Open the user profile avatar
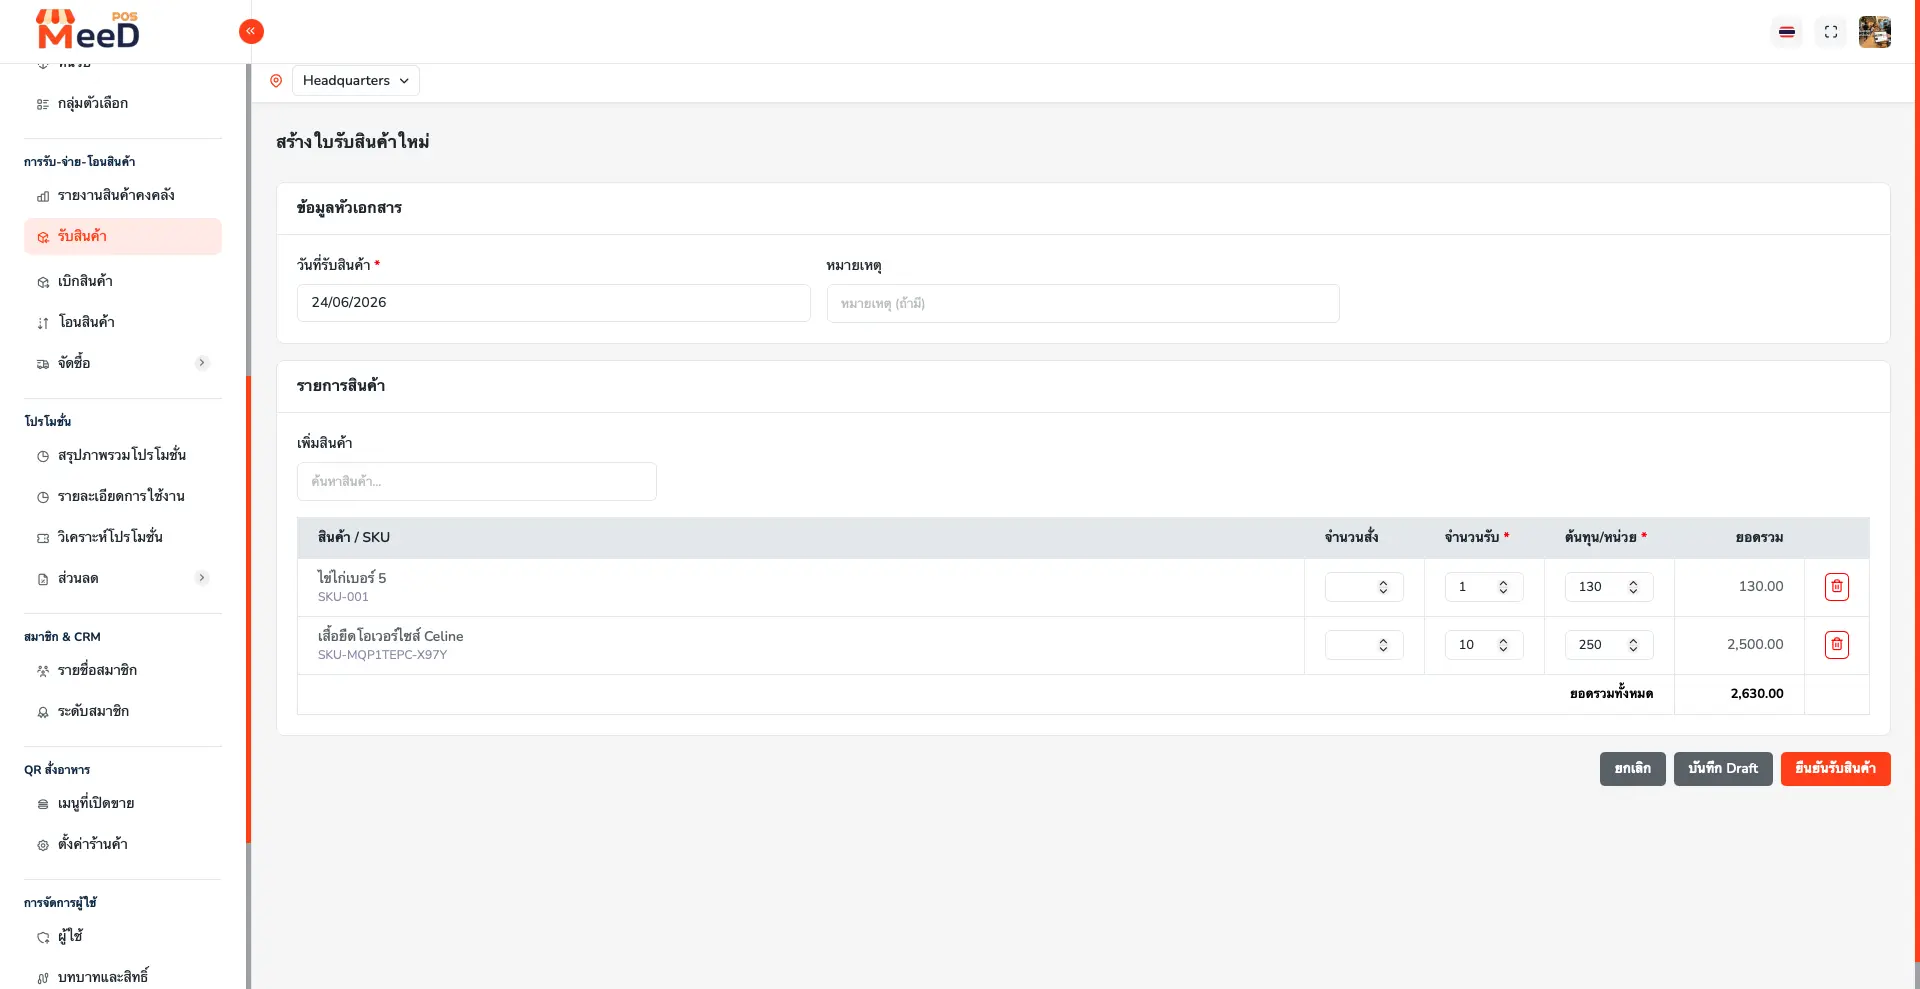Image resolution: width=1920 pixels, height=989 pixels. (1875, 32)
